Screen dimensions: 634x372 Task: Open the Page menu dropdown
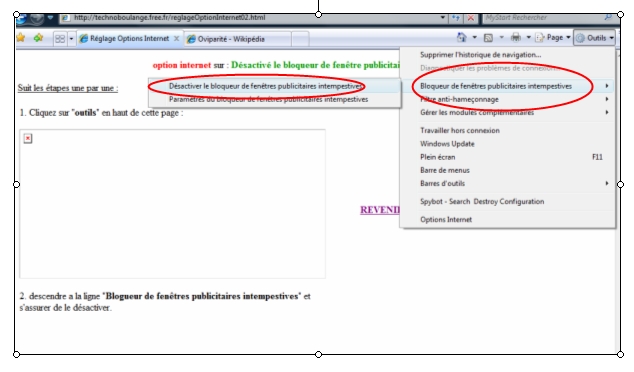[x=553, y=38]
